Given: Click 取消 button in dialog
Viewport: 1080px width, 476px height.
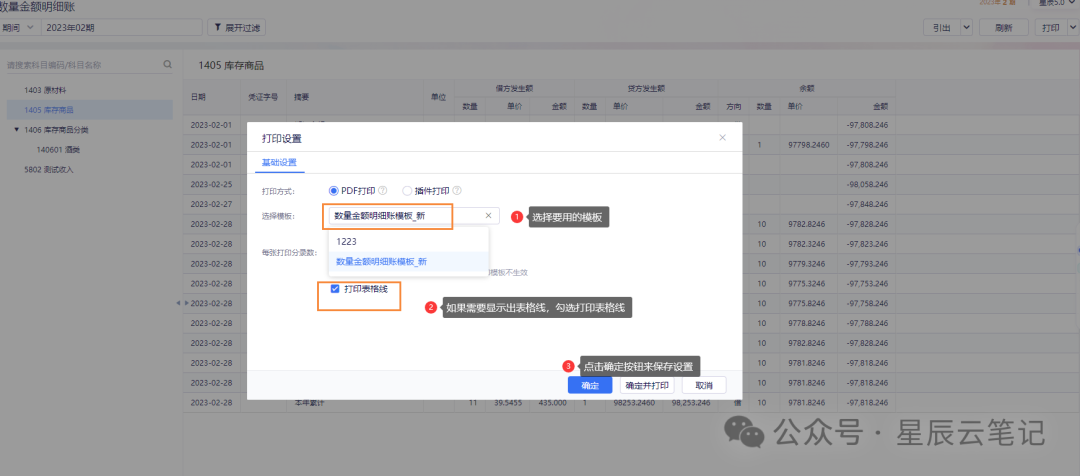Looking at the screenshot, I should coord(704,385).
